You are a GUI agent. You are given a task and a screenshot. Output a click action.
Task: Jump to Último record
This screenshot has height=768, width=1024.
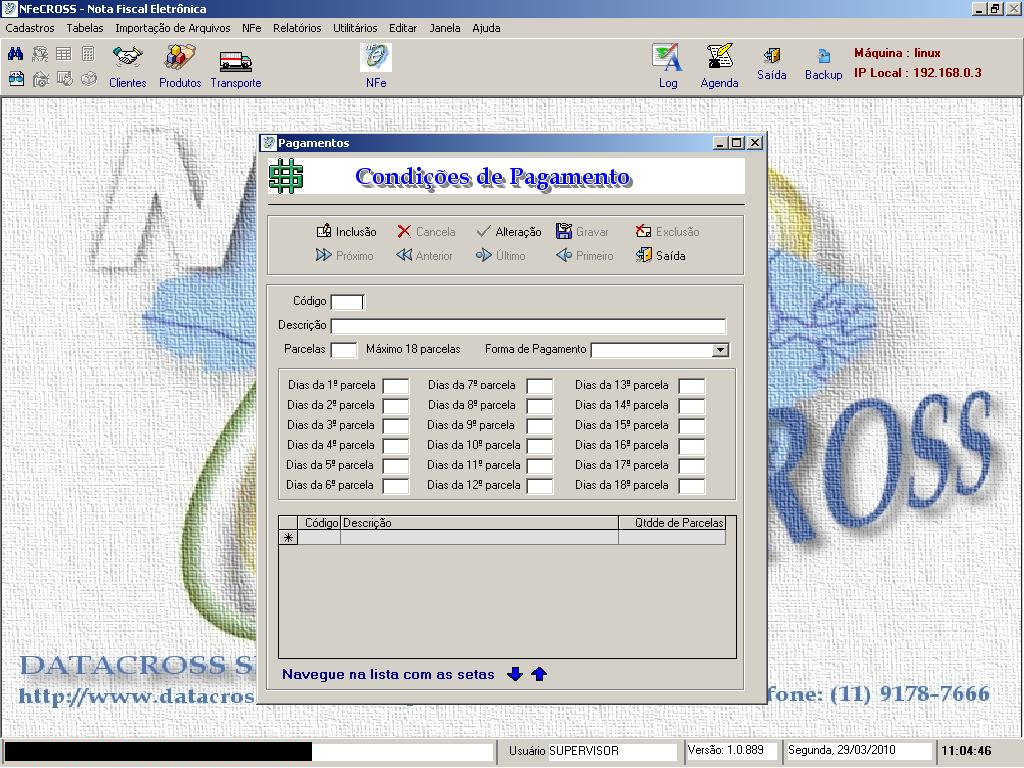[x=500, y=255]
